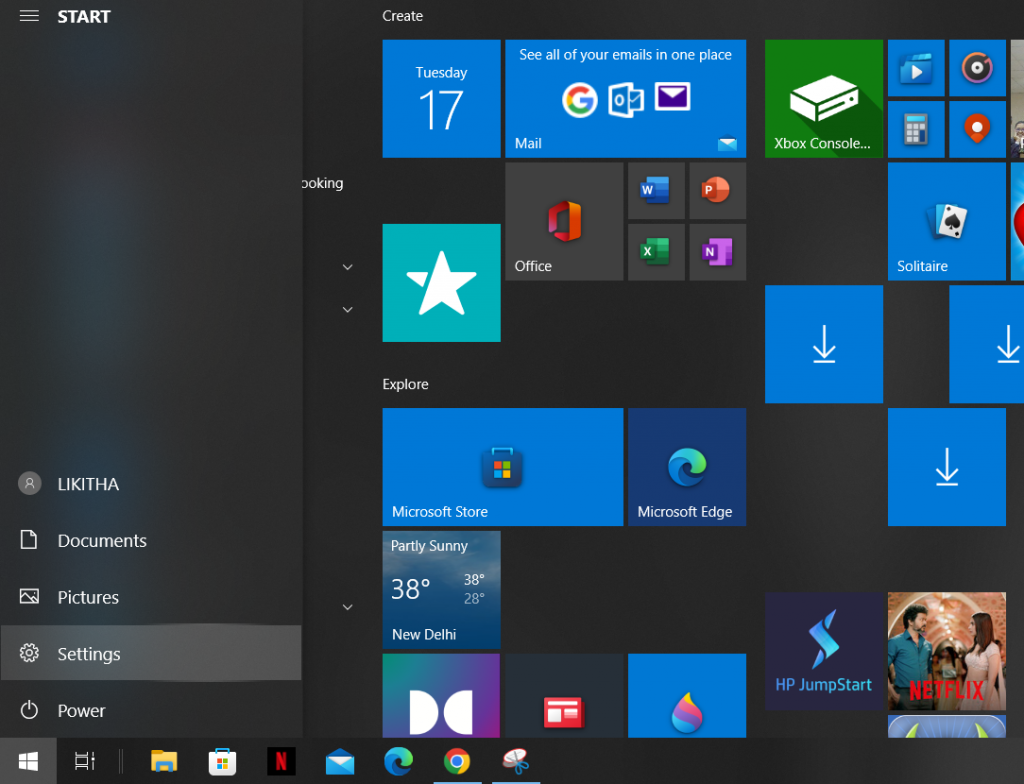Expand the app list chevron beside weather tile
The width and height of the screenshot is (1024, 784).
point(347,607)
